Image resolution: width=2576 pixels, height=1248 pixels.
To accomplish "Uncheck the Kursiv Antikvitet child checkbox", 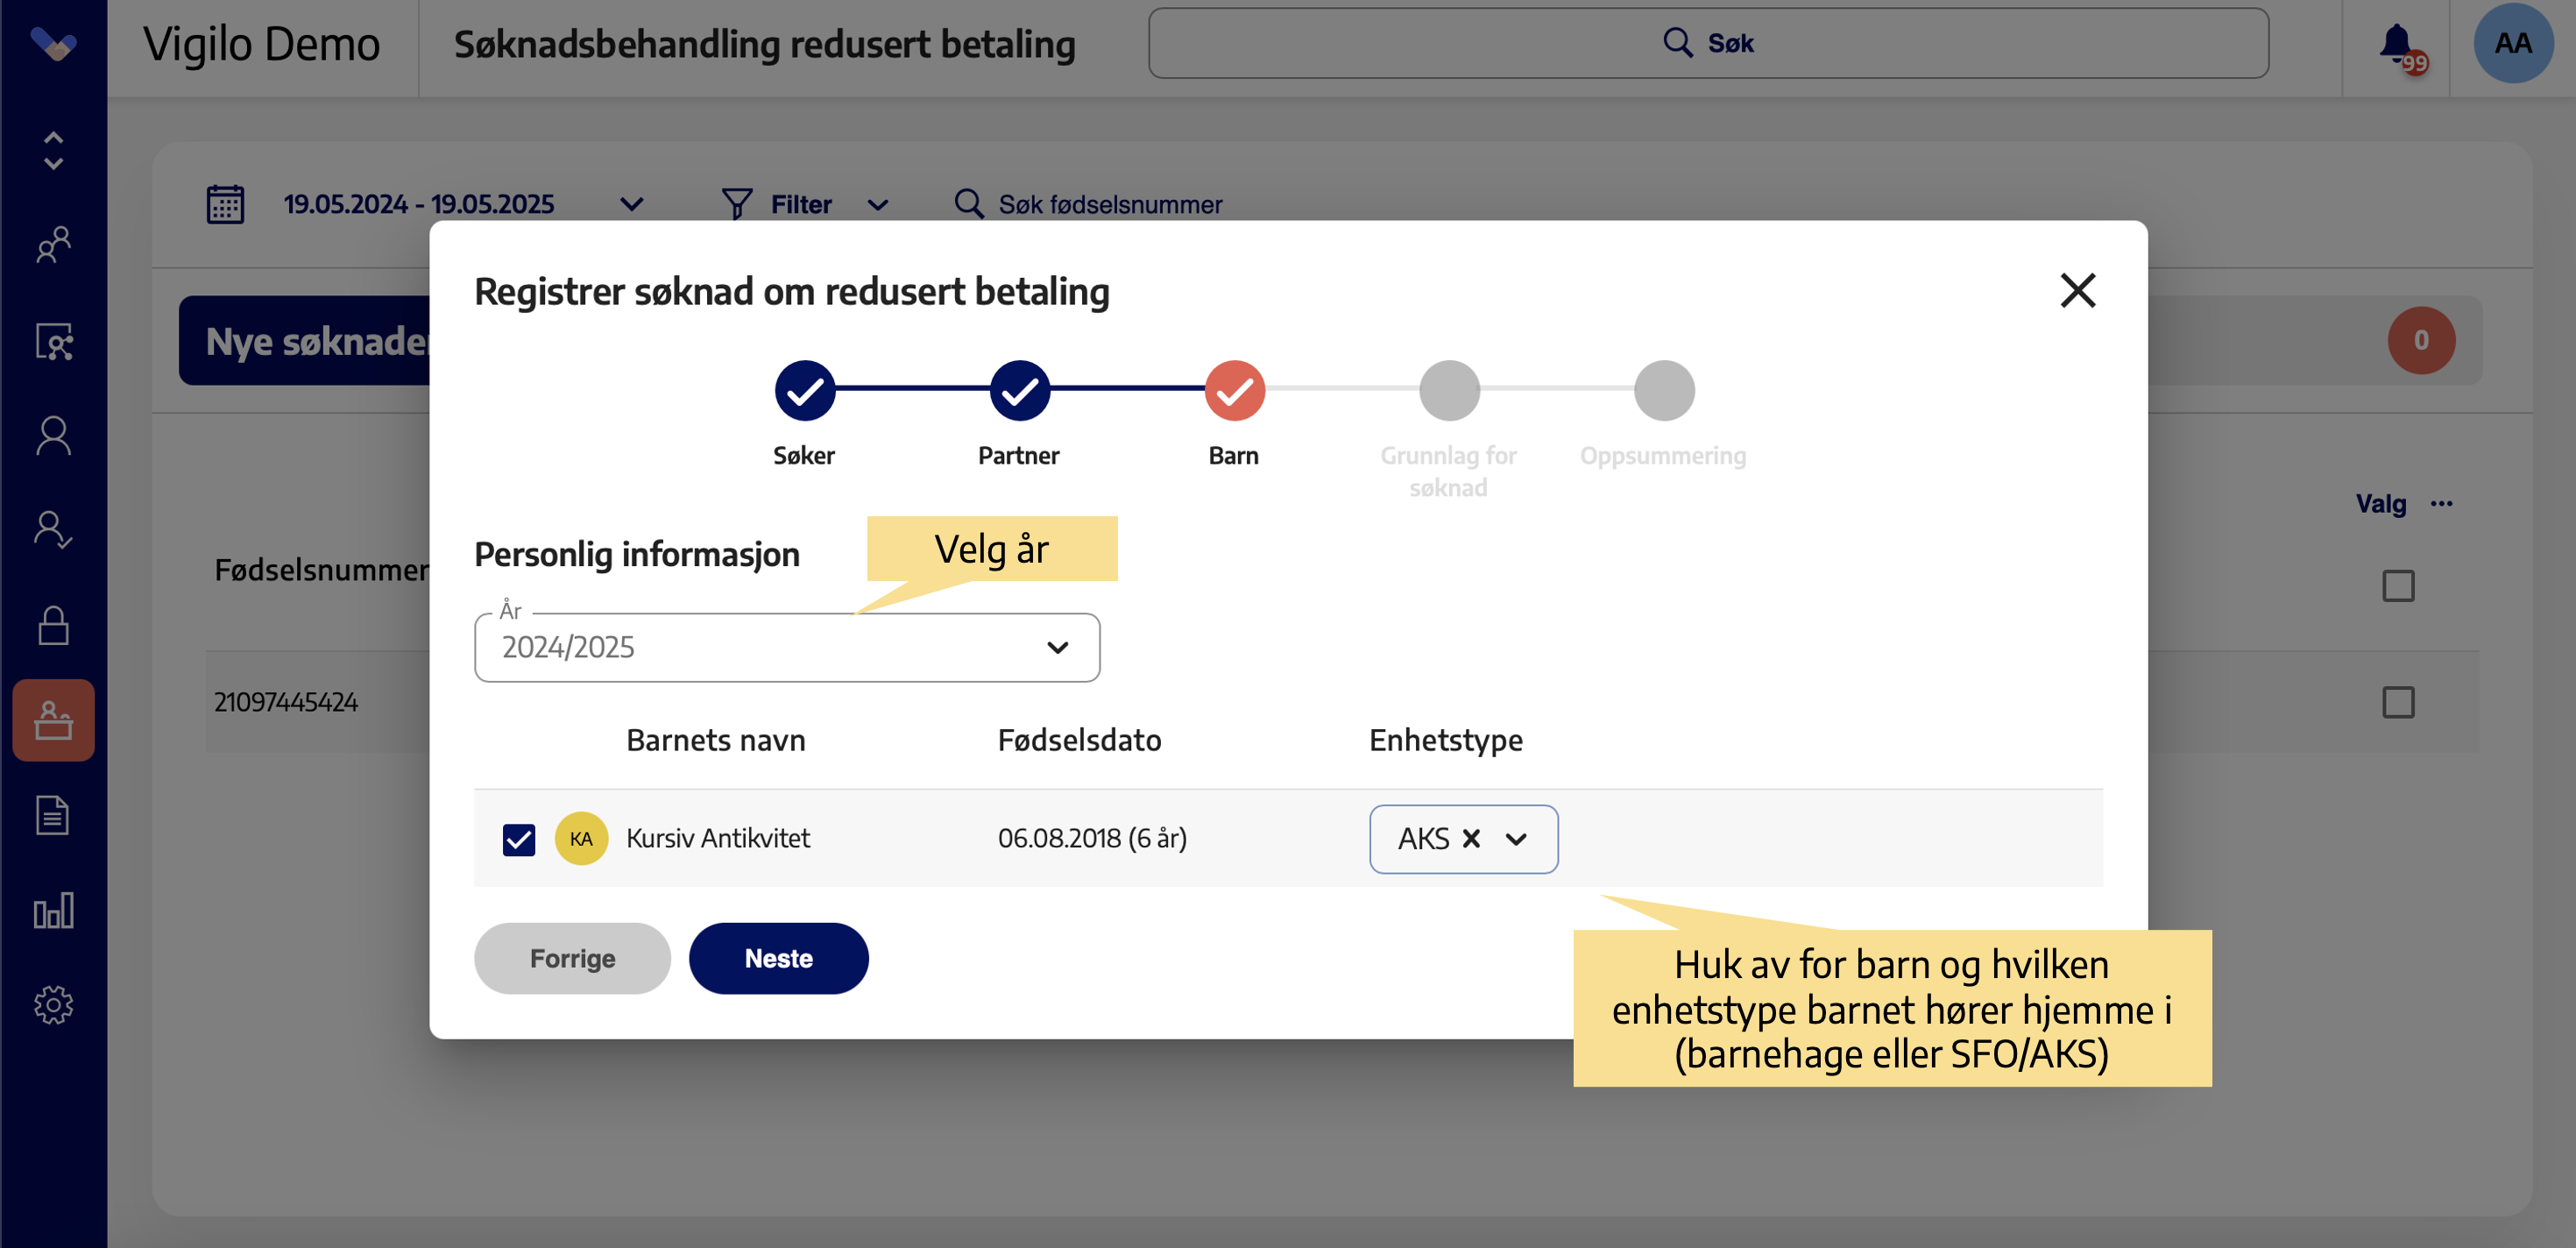I will coord(519,838).
